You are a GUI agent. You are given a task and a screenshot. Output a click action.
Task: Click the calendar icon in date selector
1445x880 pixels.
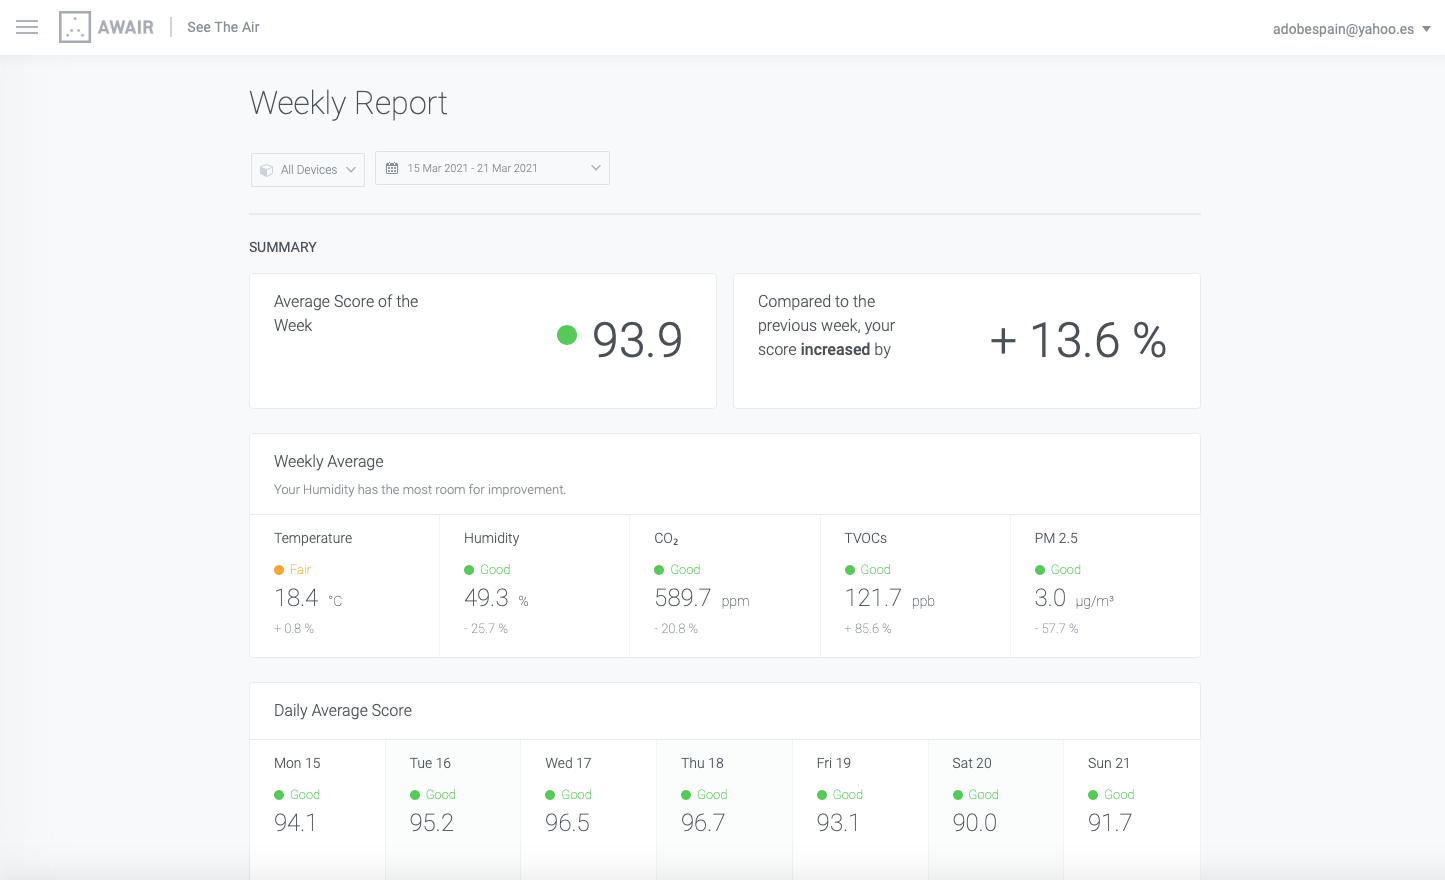click(392, 168)
